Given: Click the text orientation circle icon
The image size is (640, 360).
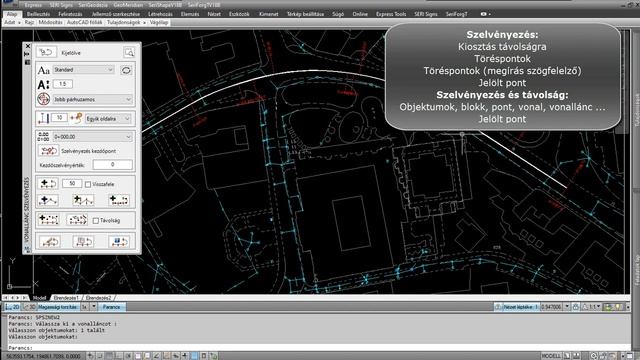Looking at the screenshot, I should coord(43,99).
